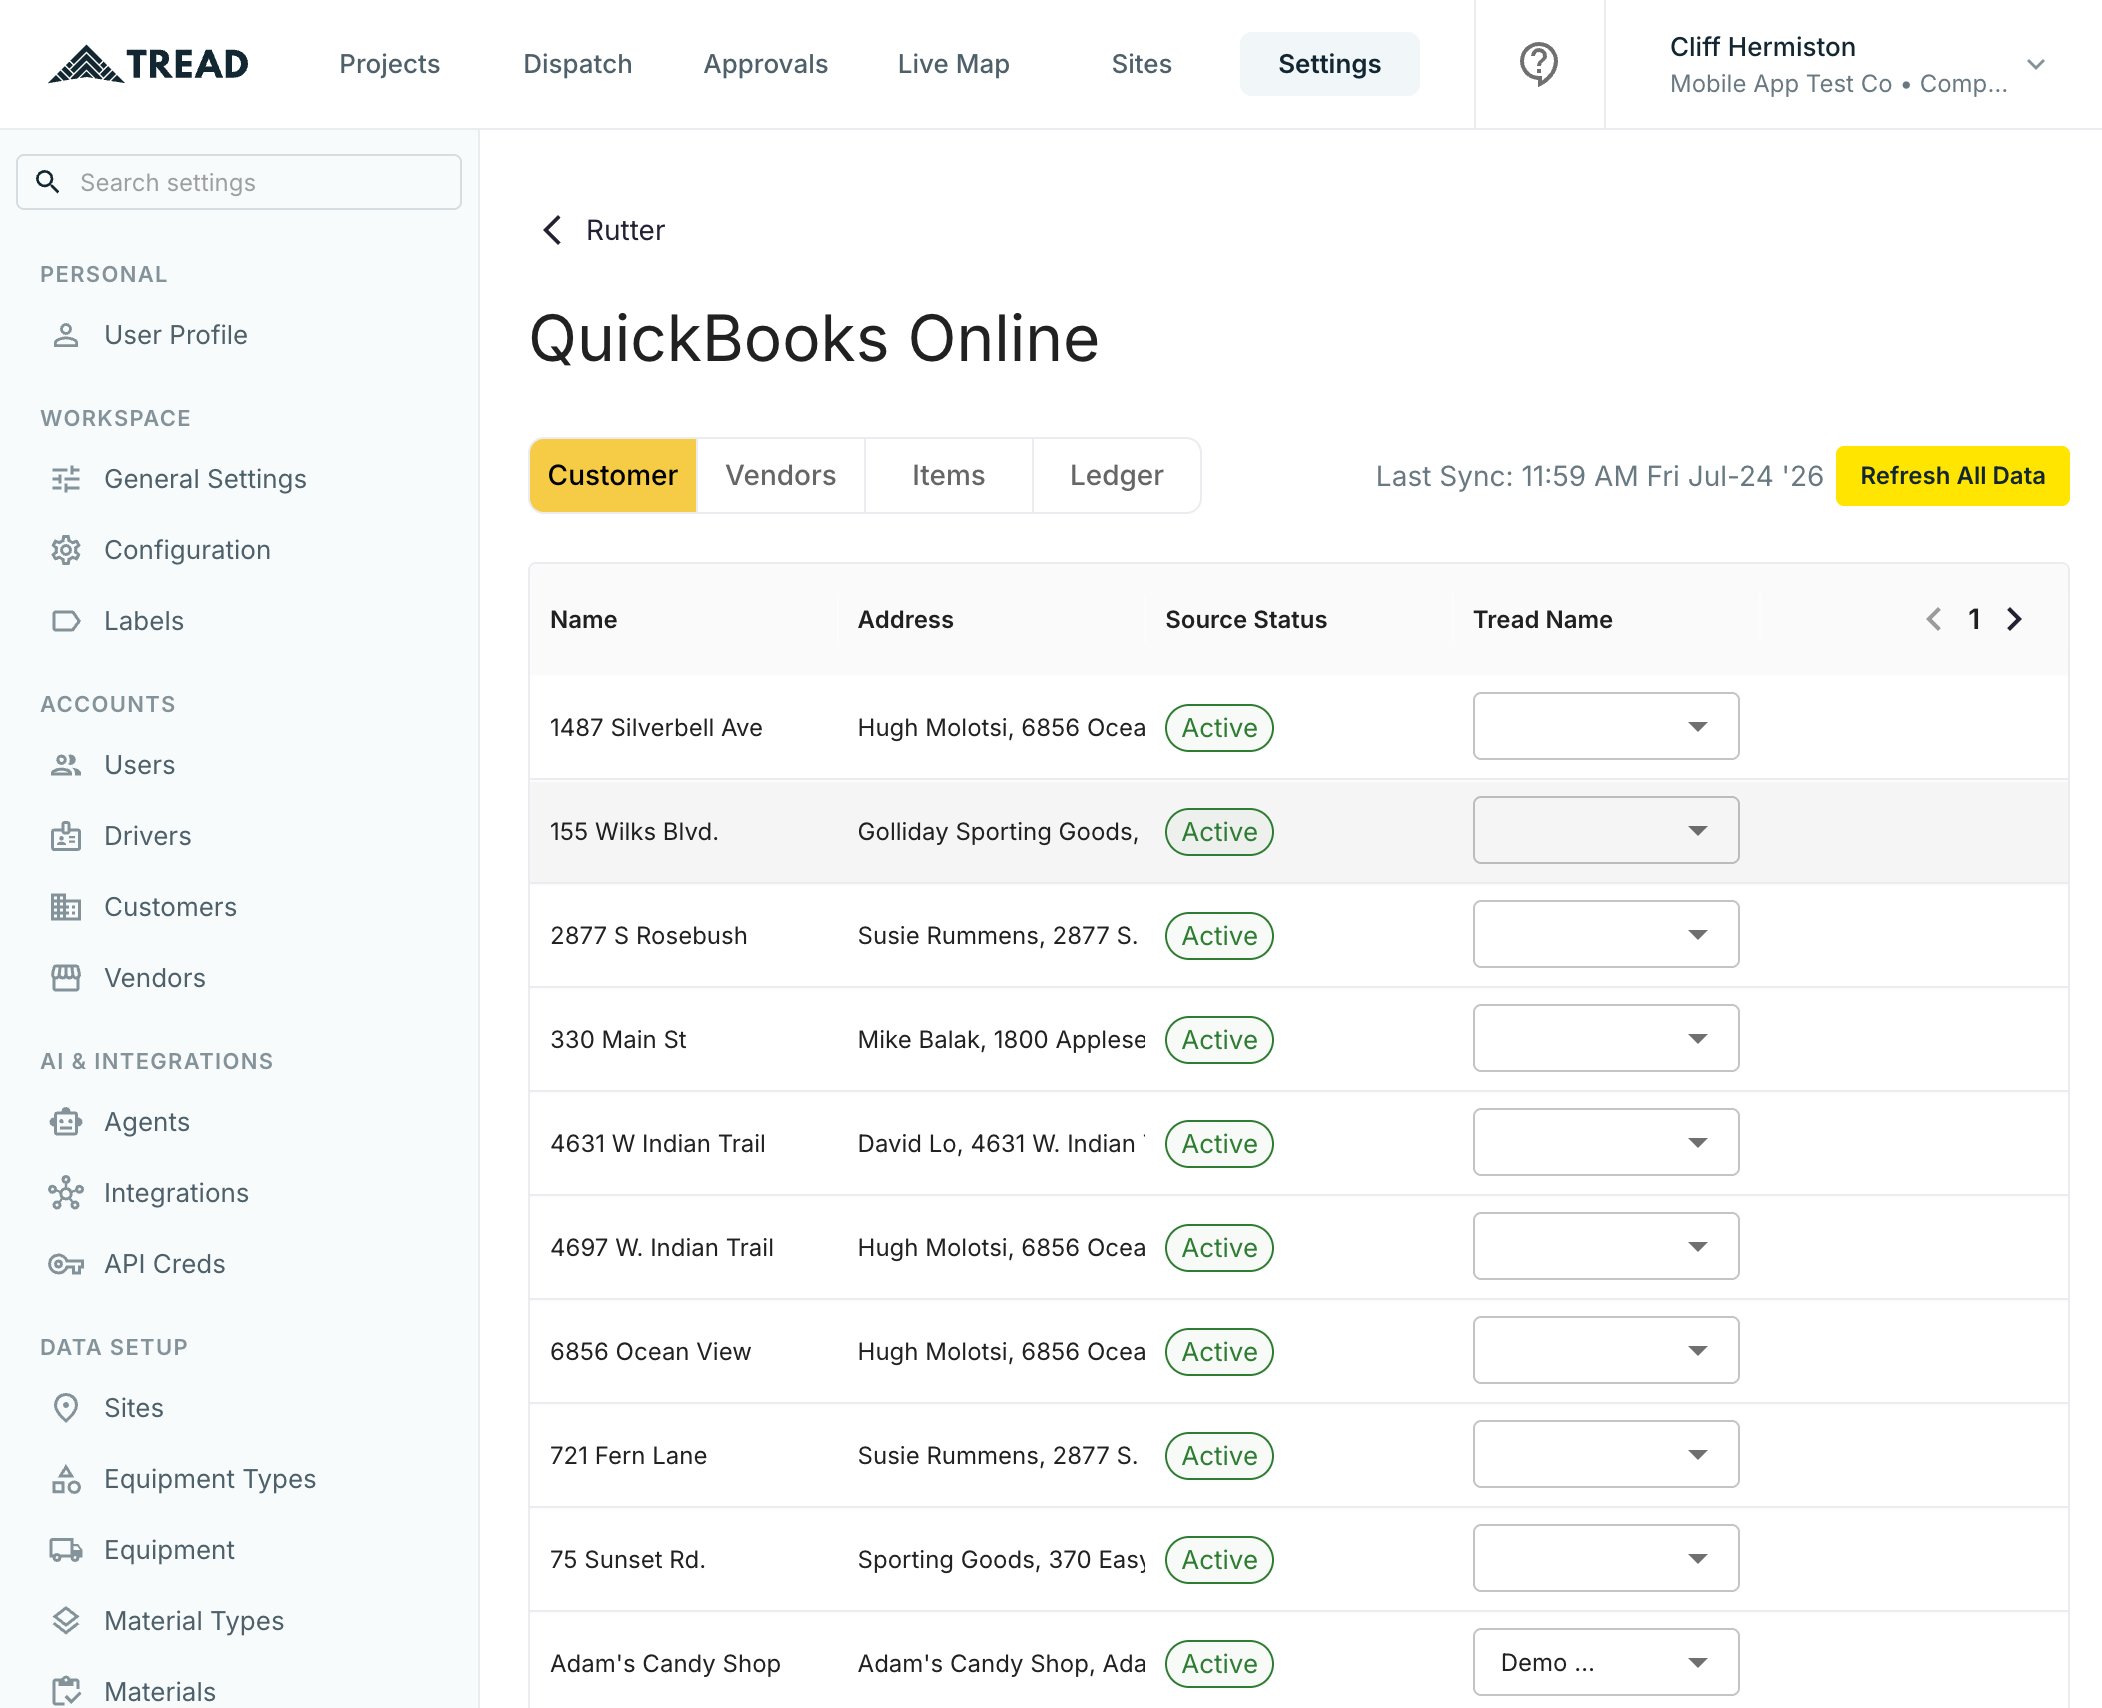Screen dimensions: 2102x1708
Task: Open Tread Name dropdown for 4631 W Indian Trail
Action: (1605, 1143)
